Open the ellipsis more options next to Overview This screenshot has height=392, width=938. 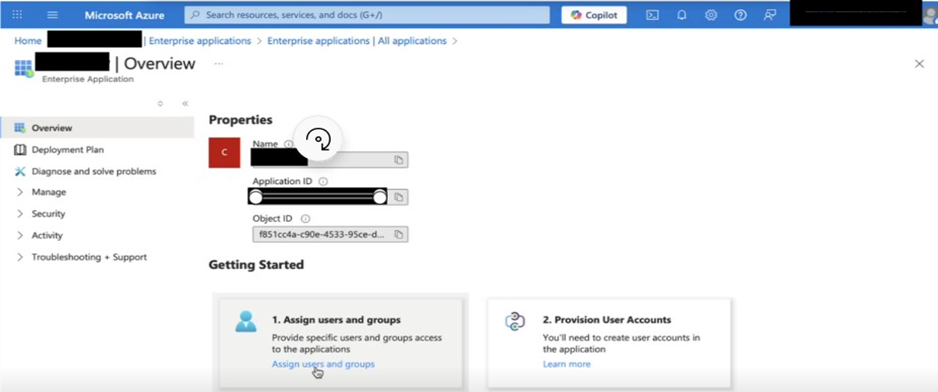pos(219,63)
